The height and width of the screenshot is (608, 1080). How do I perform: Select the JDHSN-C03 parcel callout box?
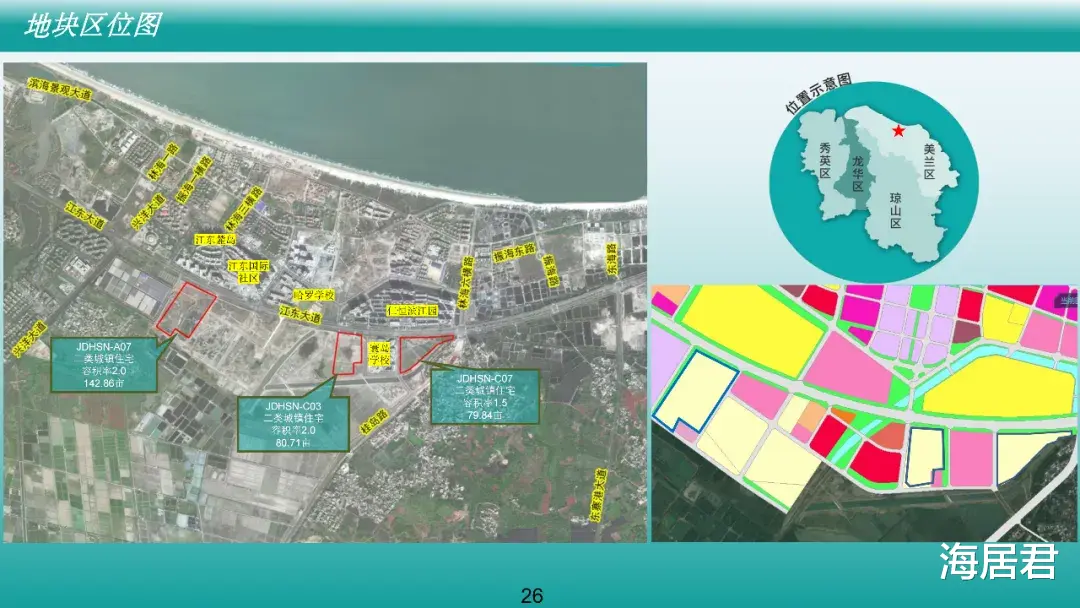click(293, 424)
